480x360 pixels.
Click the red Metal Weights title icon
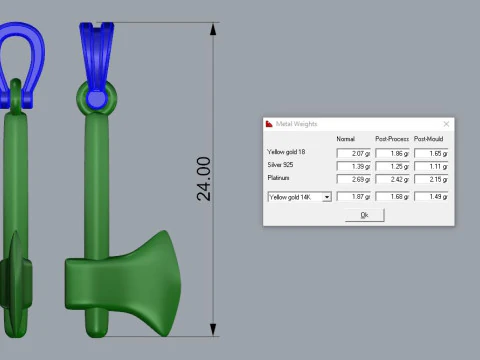[269, 124]
